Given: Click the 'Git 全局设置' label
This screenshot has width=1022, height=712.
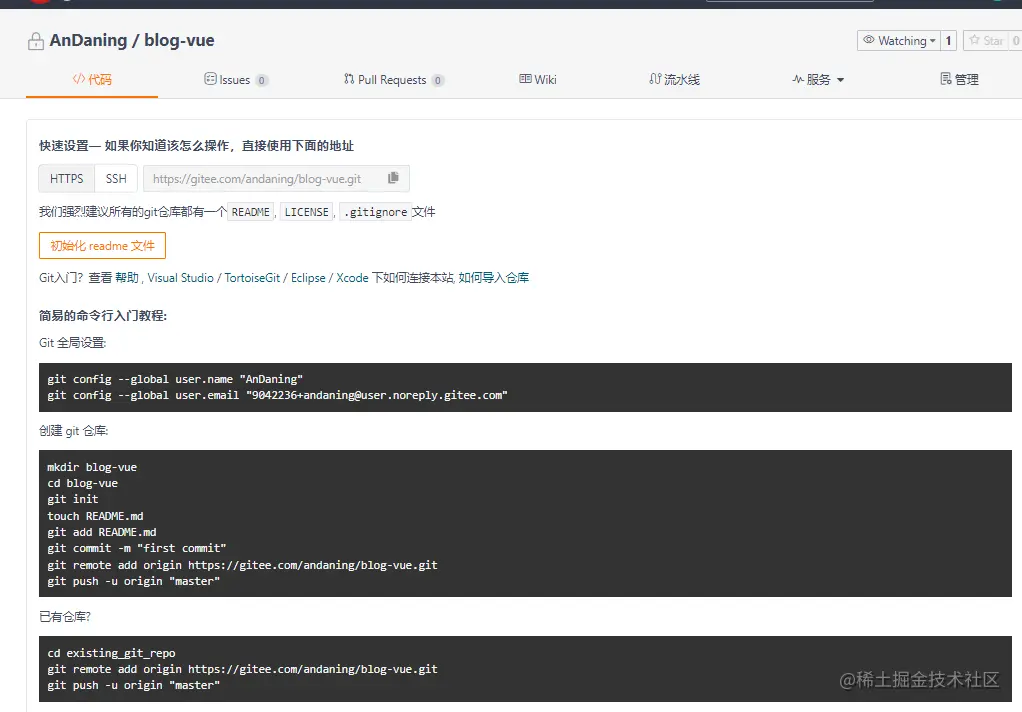Looking at the screenshot, I should click(x=72, y=343).
